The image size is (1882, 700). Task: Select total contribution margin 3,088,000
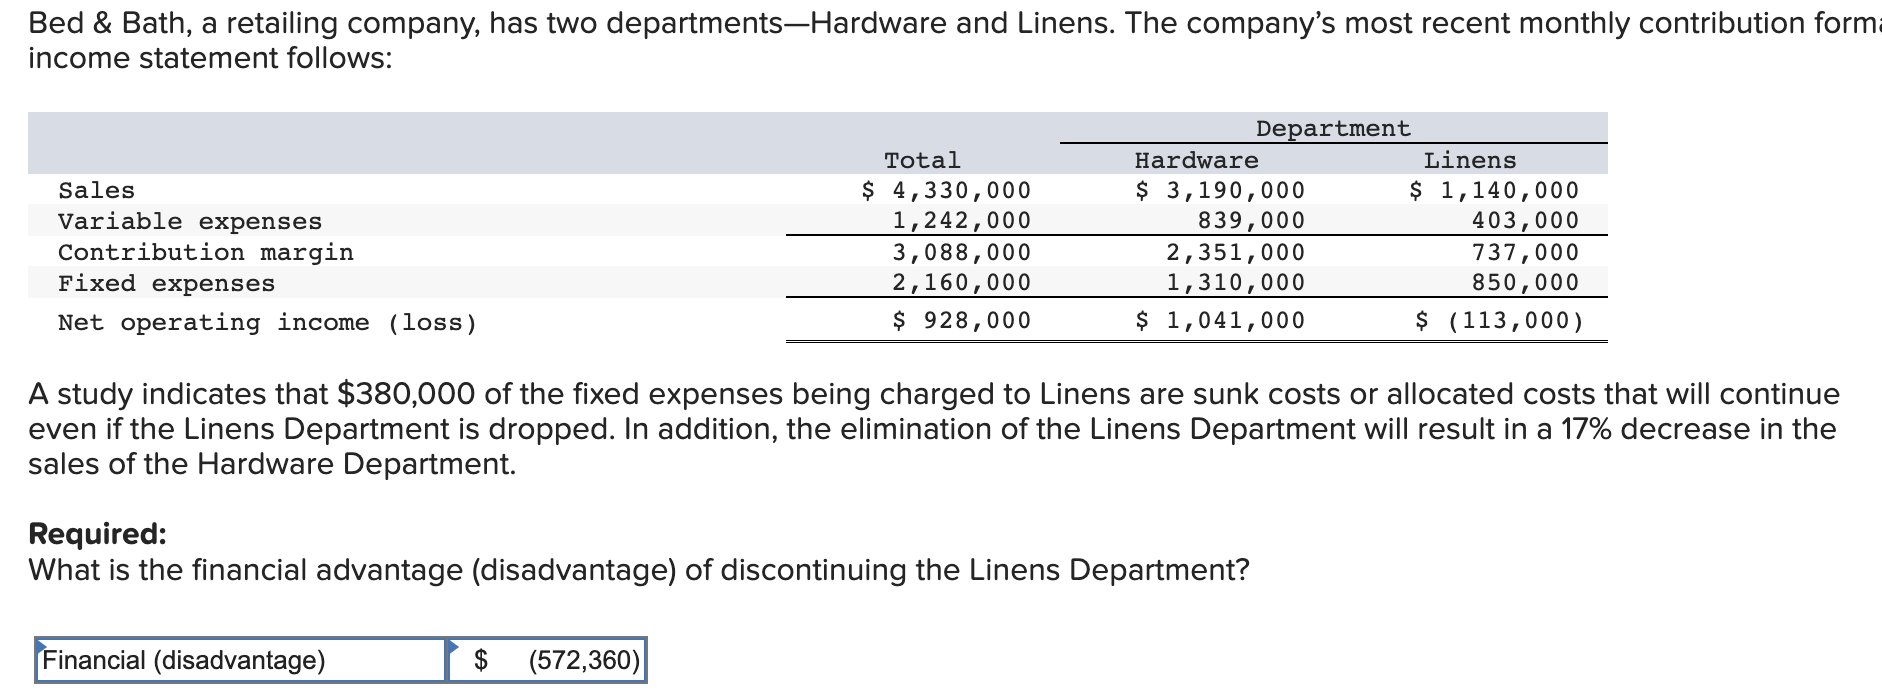961,252
